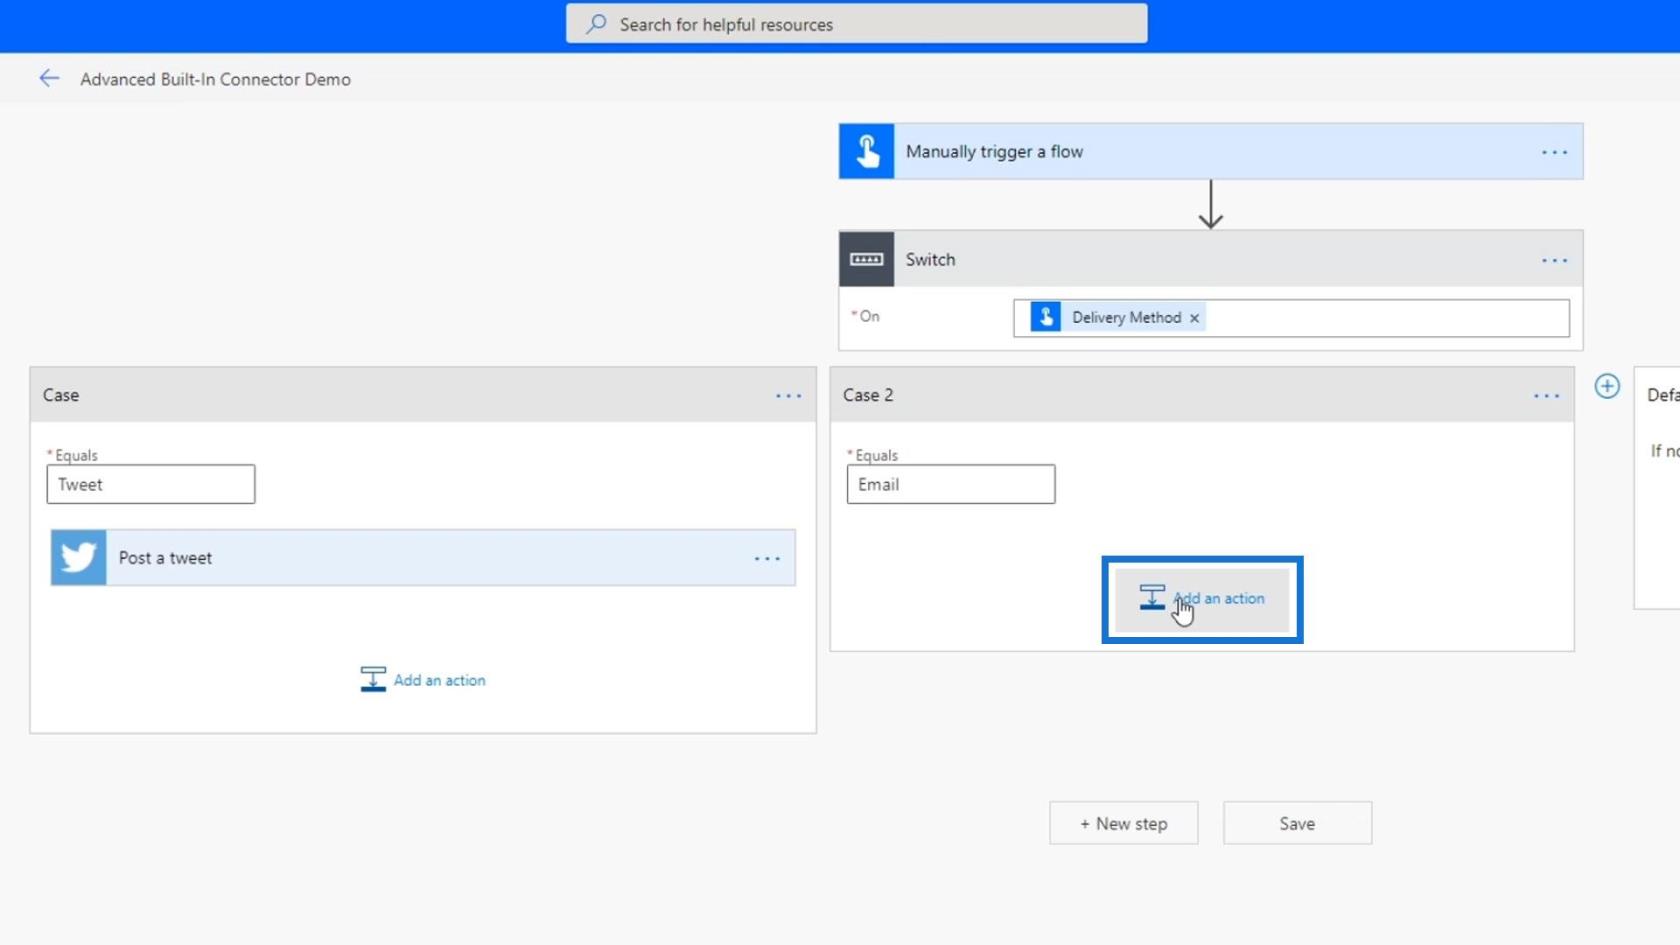Open the Case options ellipsis menu
Viewport: 1680px width, 945px height.
(788, 396)
